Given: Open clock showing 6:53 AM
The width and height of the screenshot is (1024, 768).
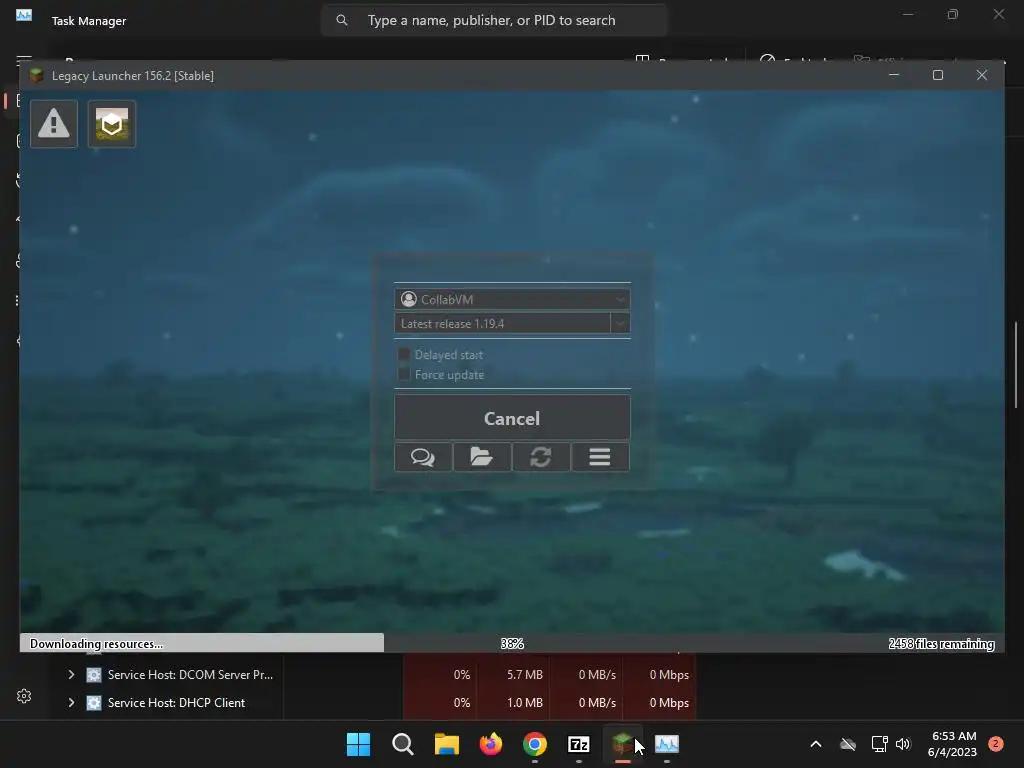Looking at the screenshot, I should point(952,744).
